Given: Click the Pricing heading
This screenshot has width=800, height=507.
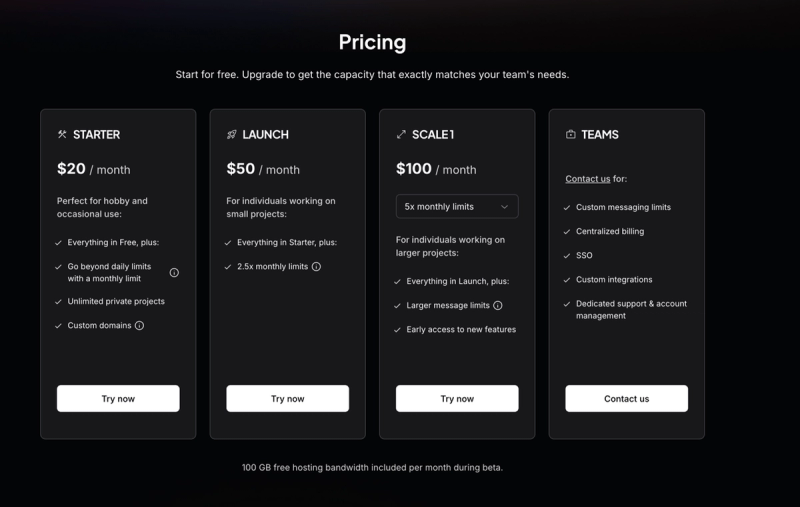Looking at the screenshot, I should pyautogui.click(x=372, y=42).
